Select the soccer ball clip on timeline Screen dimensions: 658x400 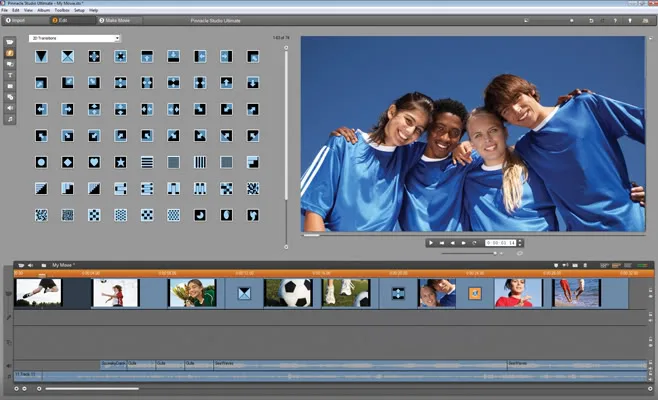[x=288, y=292]
